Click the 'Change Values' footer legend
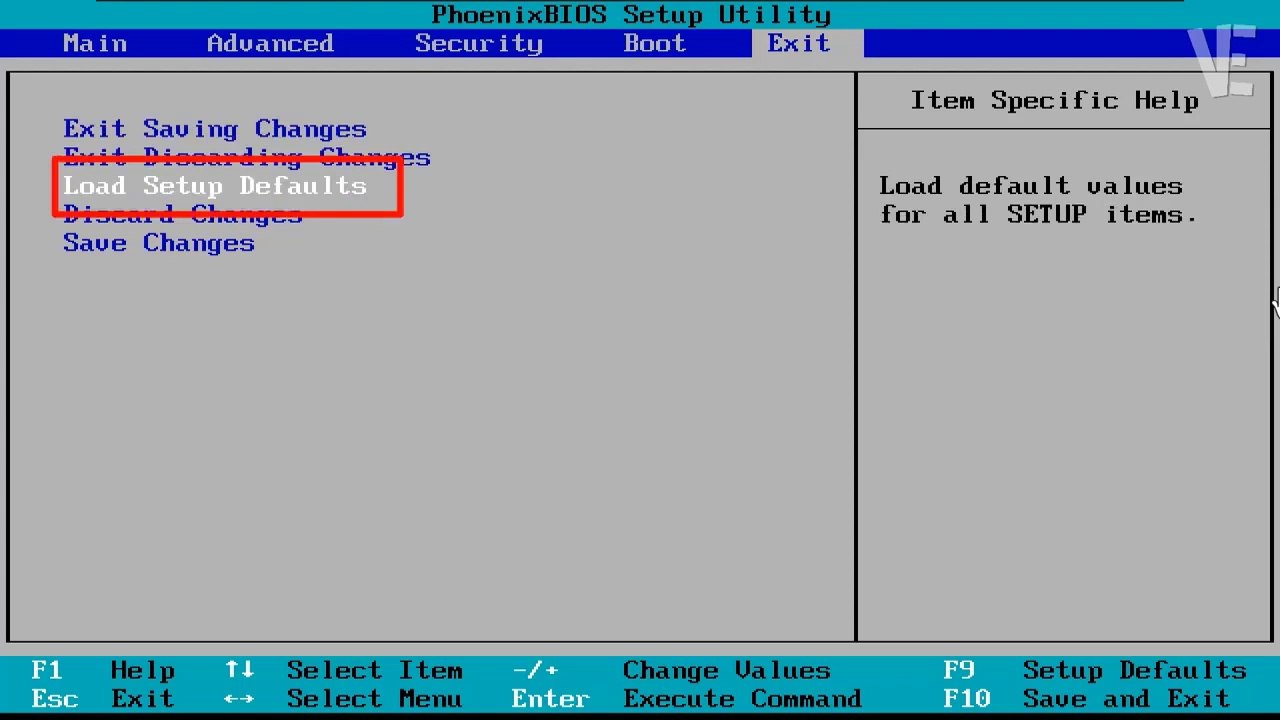The image size is (1280, 720). click(x=727, y=670)
